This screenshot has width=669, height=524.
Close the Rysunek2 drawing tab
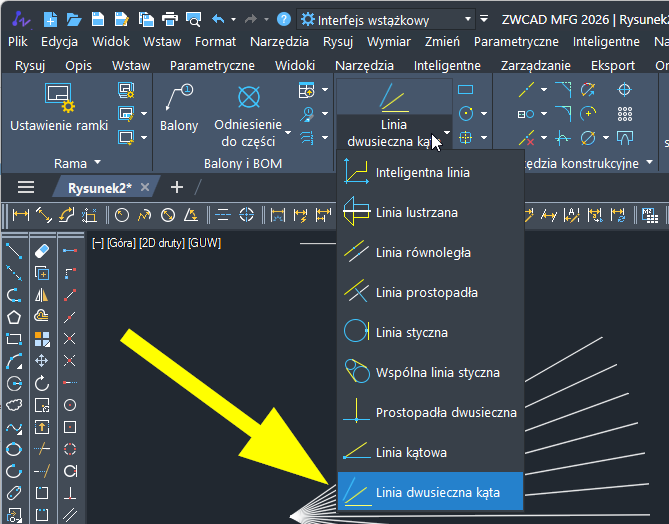[x=144, y=187]
